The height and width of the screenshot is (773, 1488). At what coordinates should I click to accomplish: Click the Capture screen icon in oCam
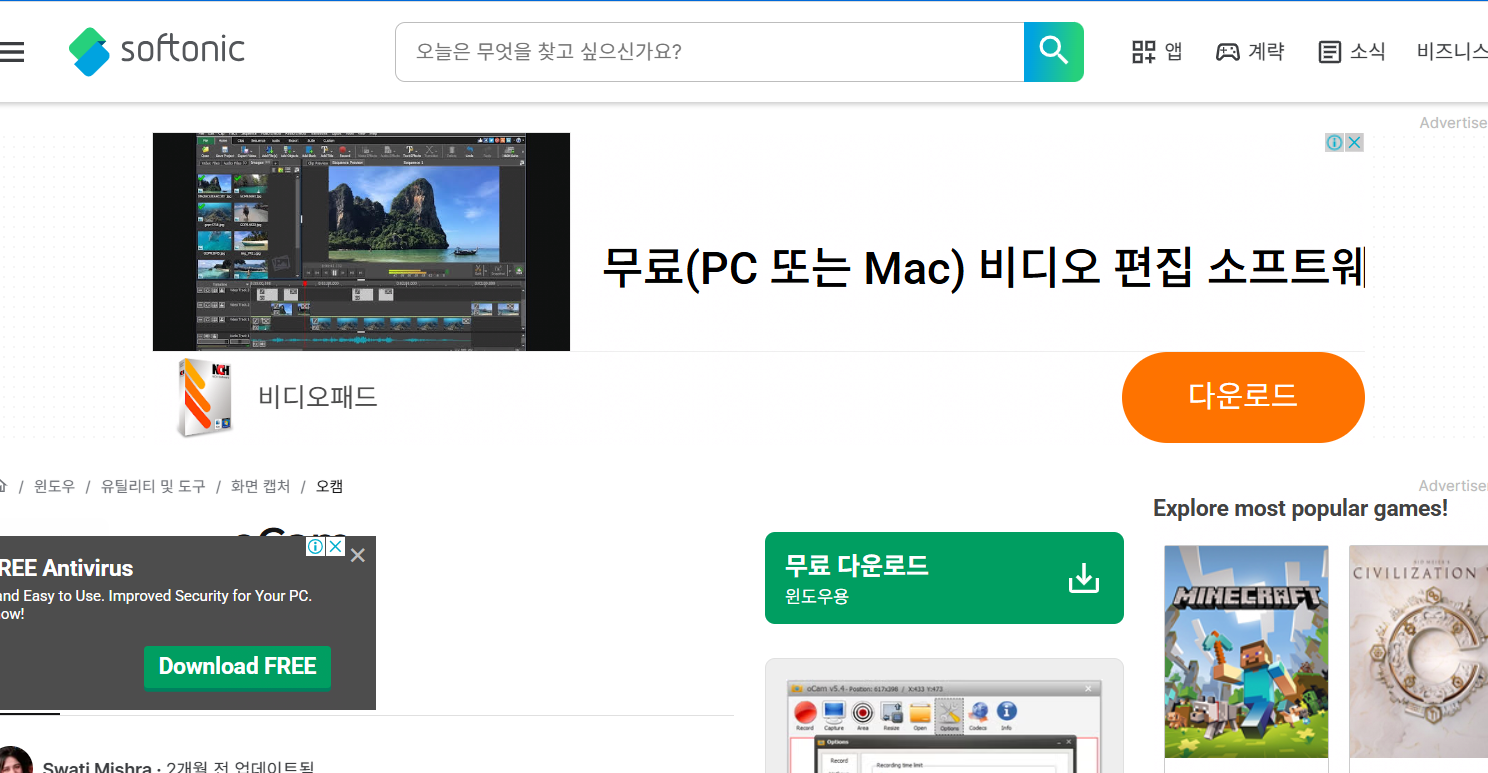[834, 712]
